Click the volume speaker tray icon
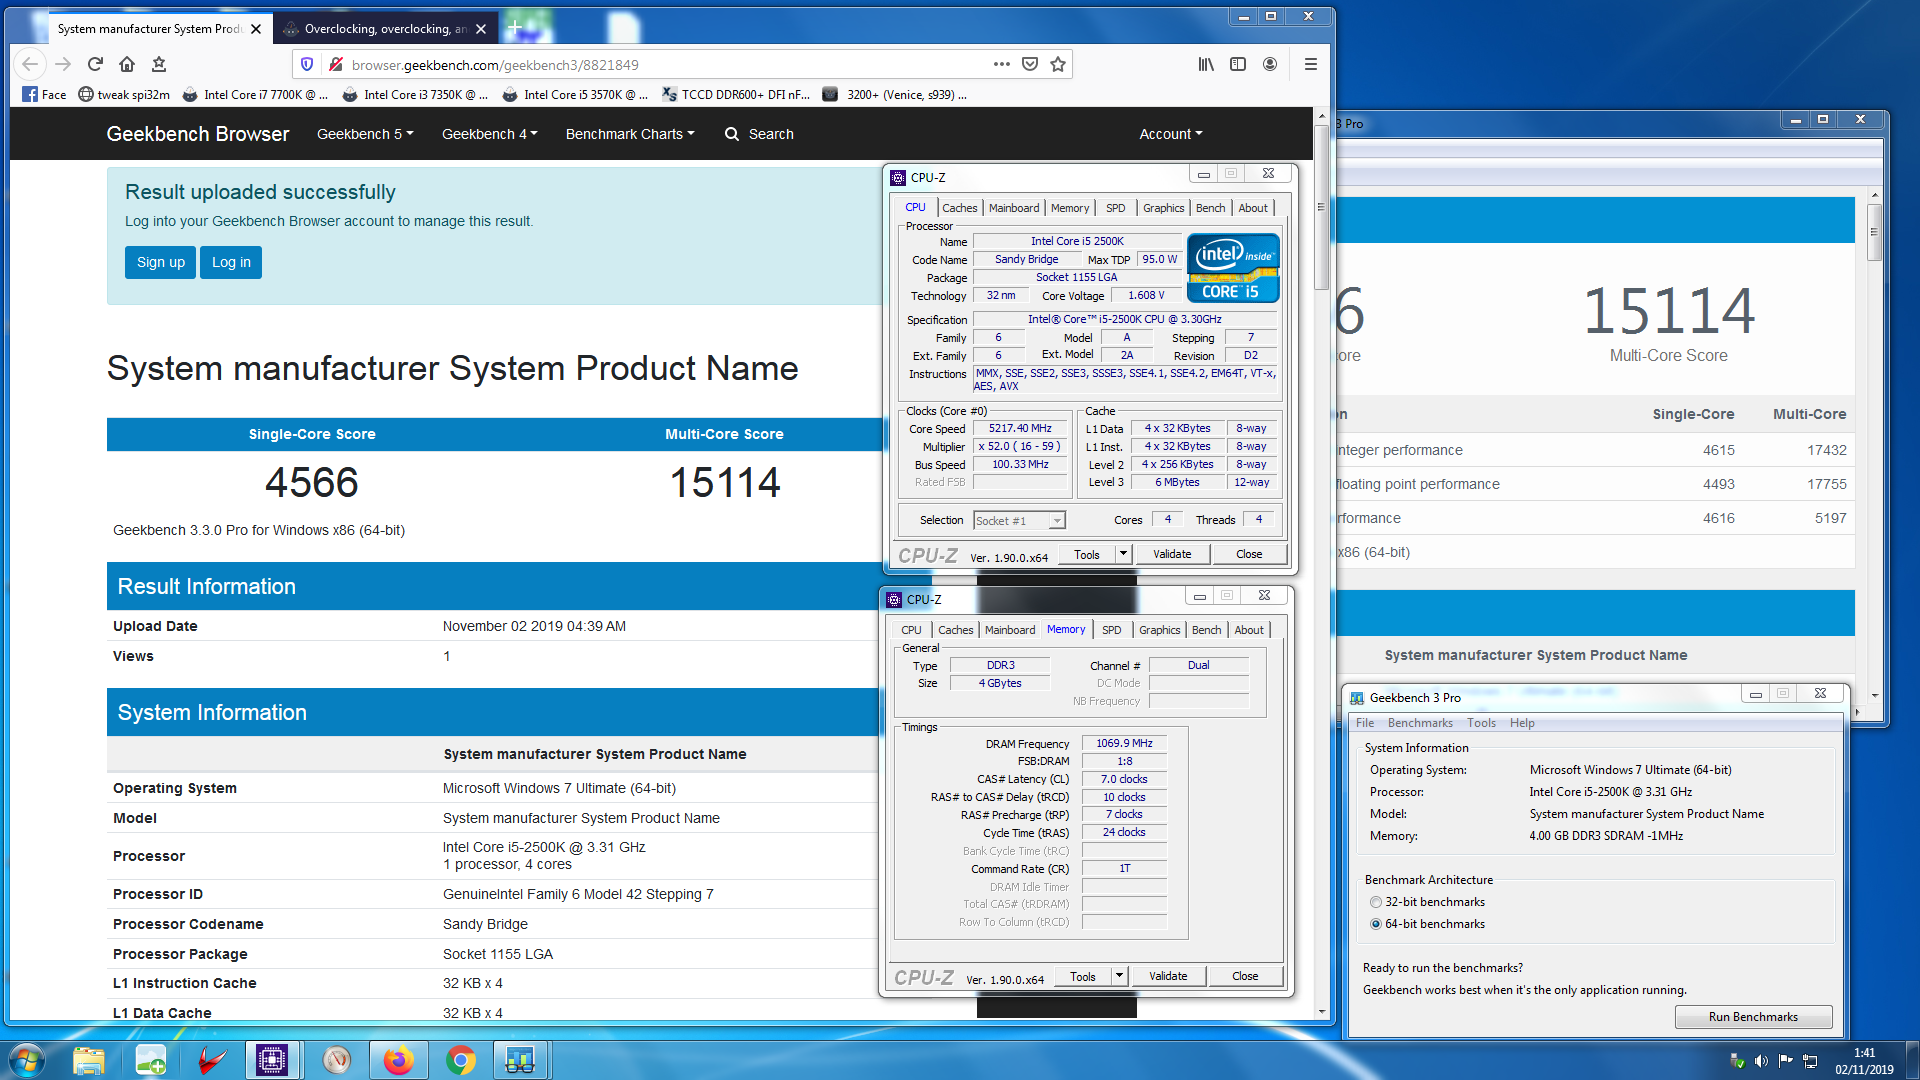Image resolution: width=1920 pixels, height=1080 pixels. (x=1761, y=1061)
